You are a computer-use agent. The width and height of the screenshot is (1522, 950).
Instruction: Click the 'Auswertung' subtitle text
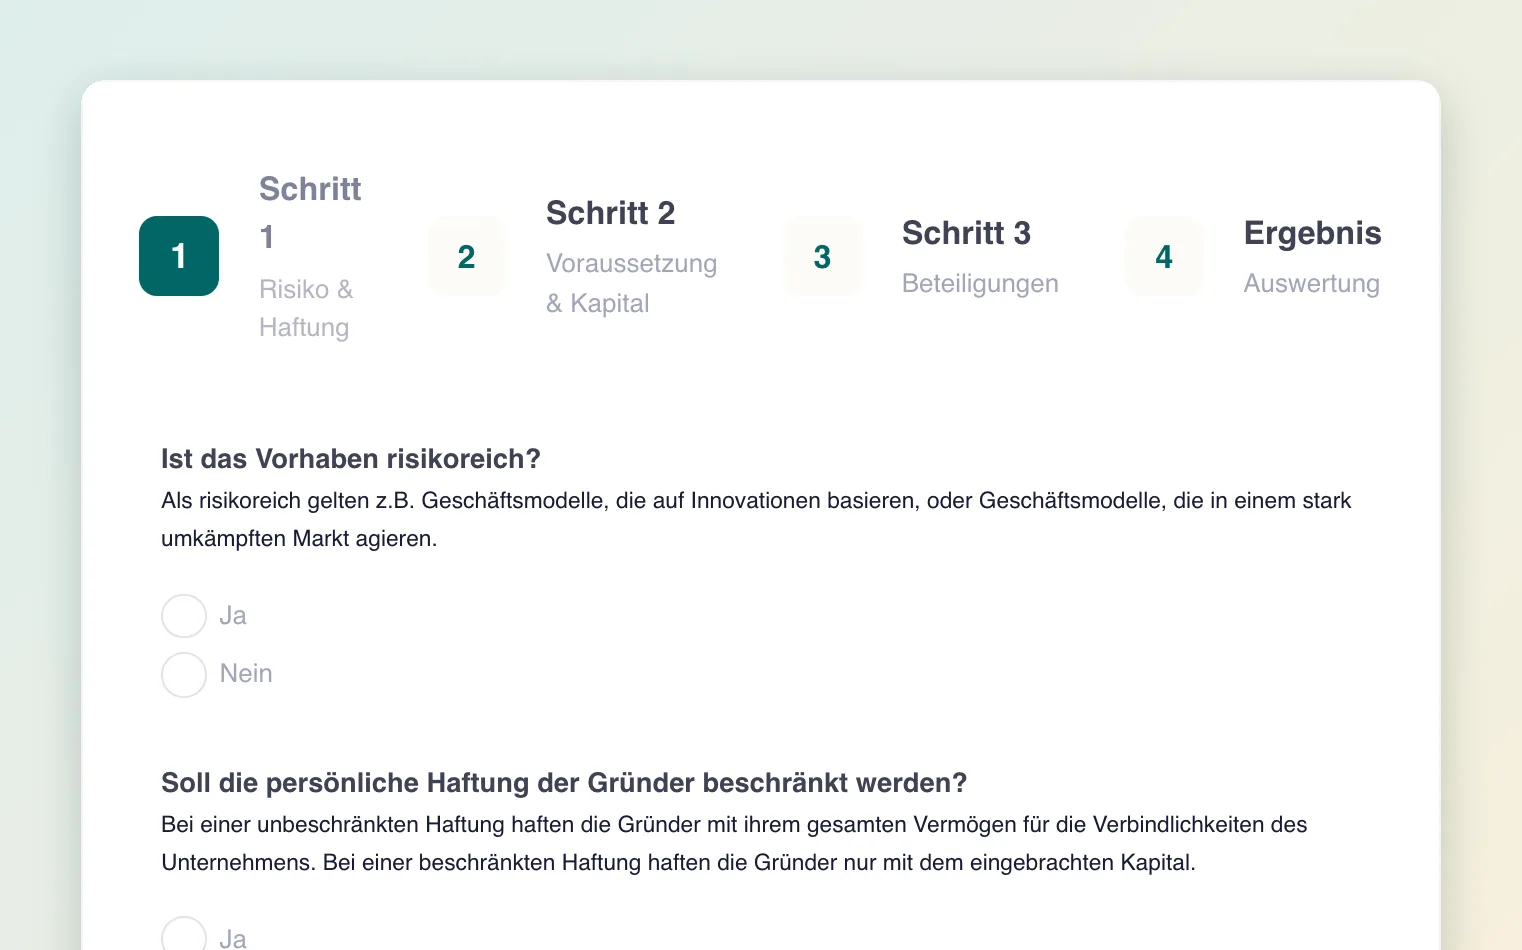pyautogui.click(x=1311, y=284)
